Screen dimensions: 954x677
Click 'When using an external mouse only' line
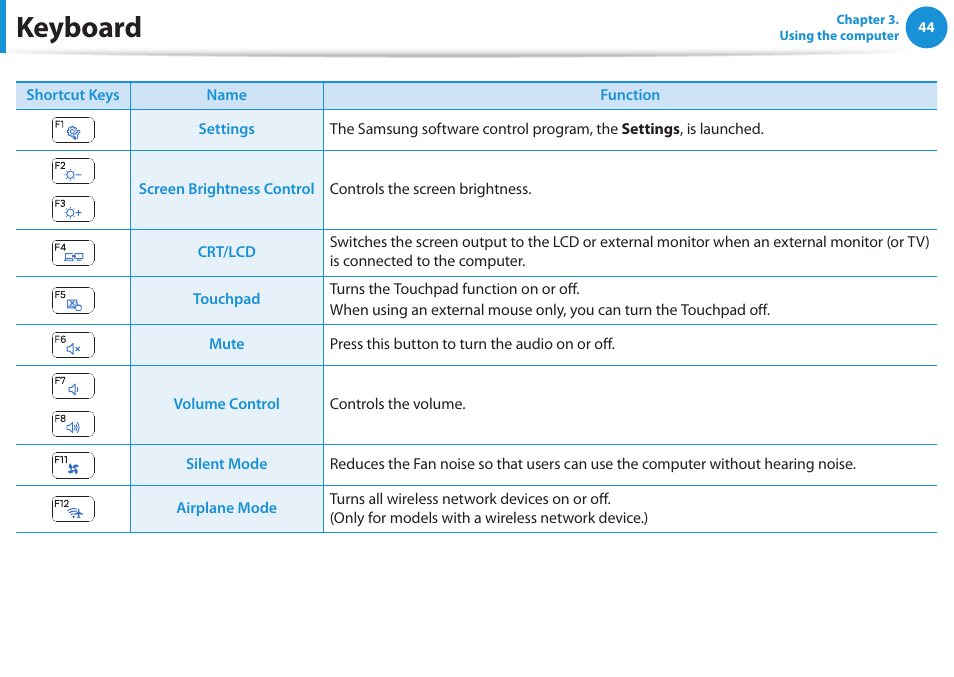550,310
